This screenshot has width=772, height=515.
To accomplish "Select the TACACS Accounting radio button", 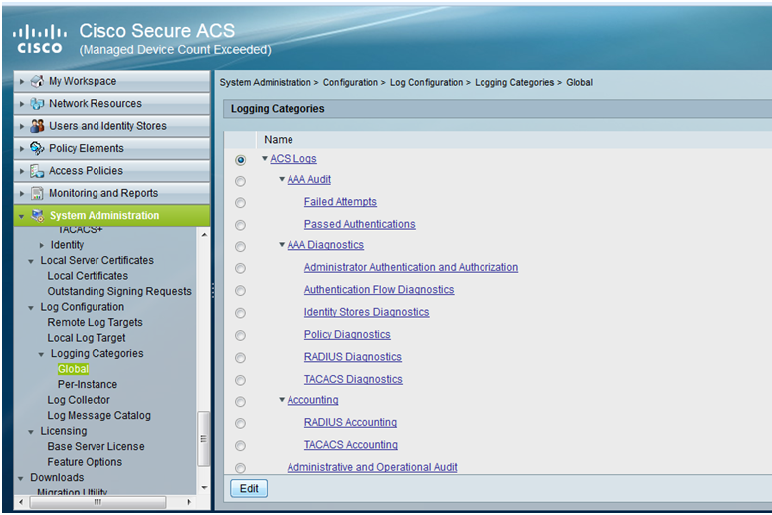I will (x=240, y=446).
